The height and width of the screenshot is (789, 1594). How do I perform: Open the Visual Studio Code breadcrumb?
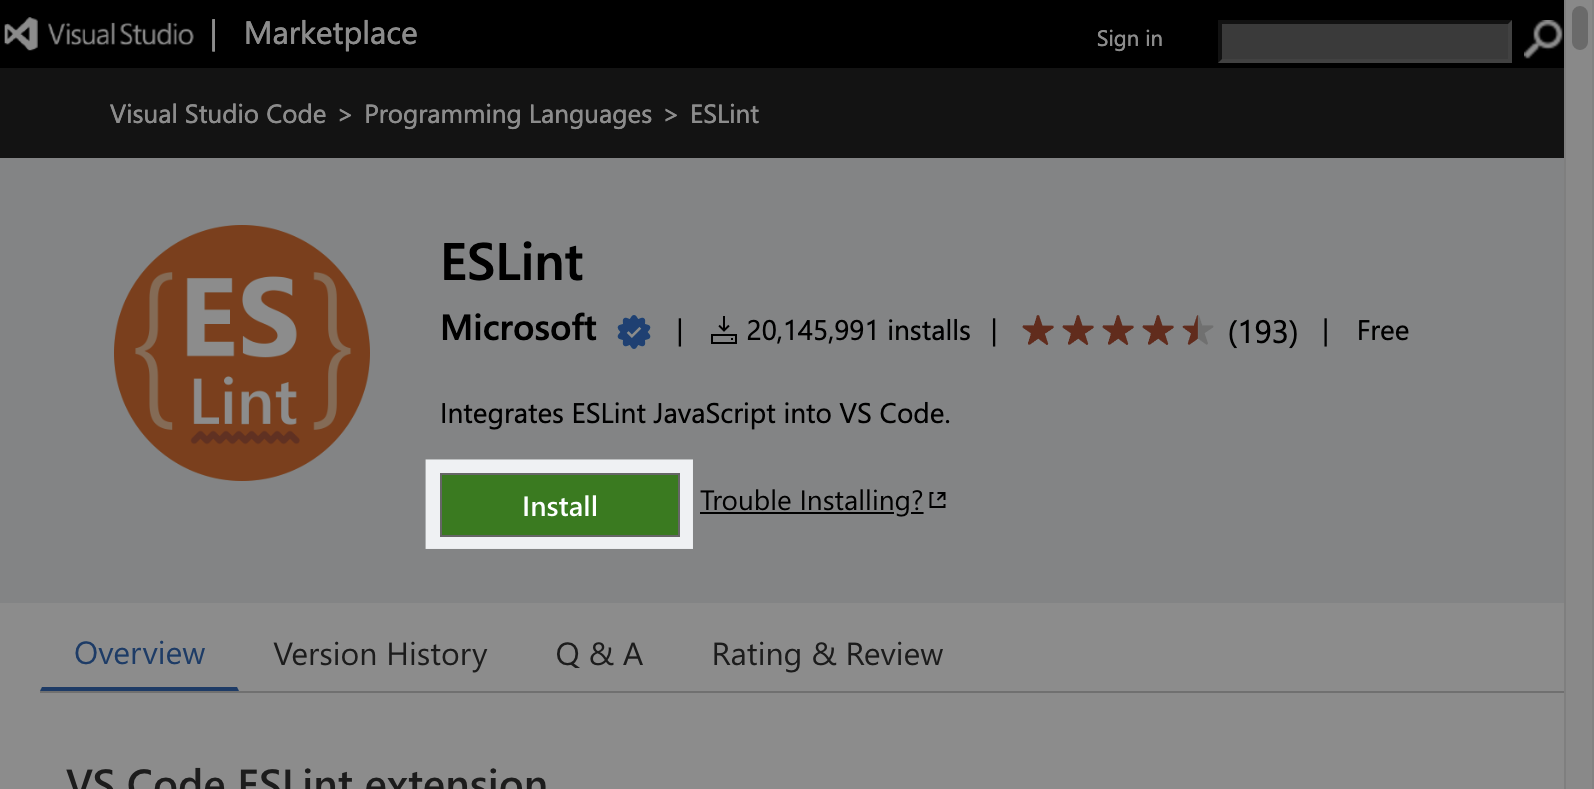click(218, 115)
